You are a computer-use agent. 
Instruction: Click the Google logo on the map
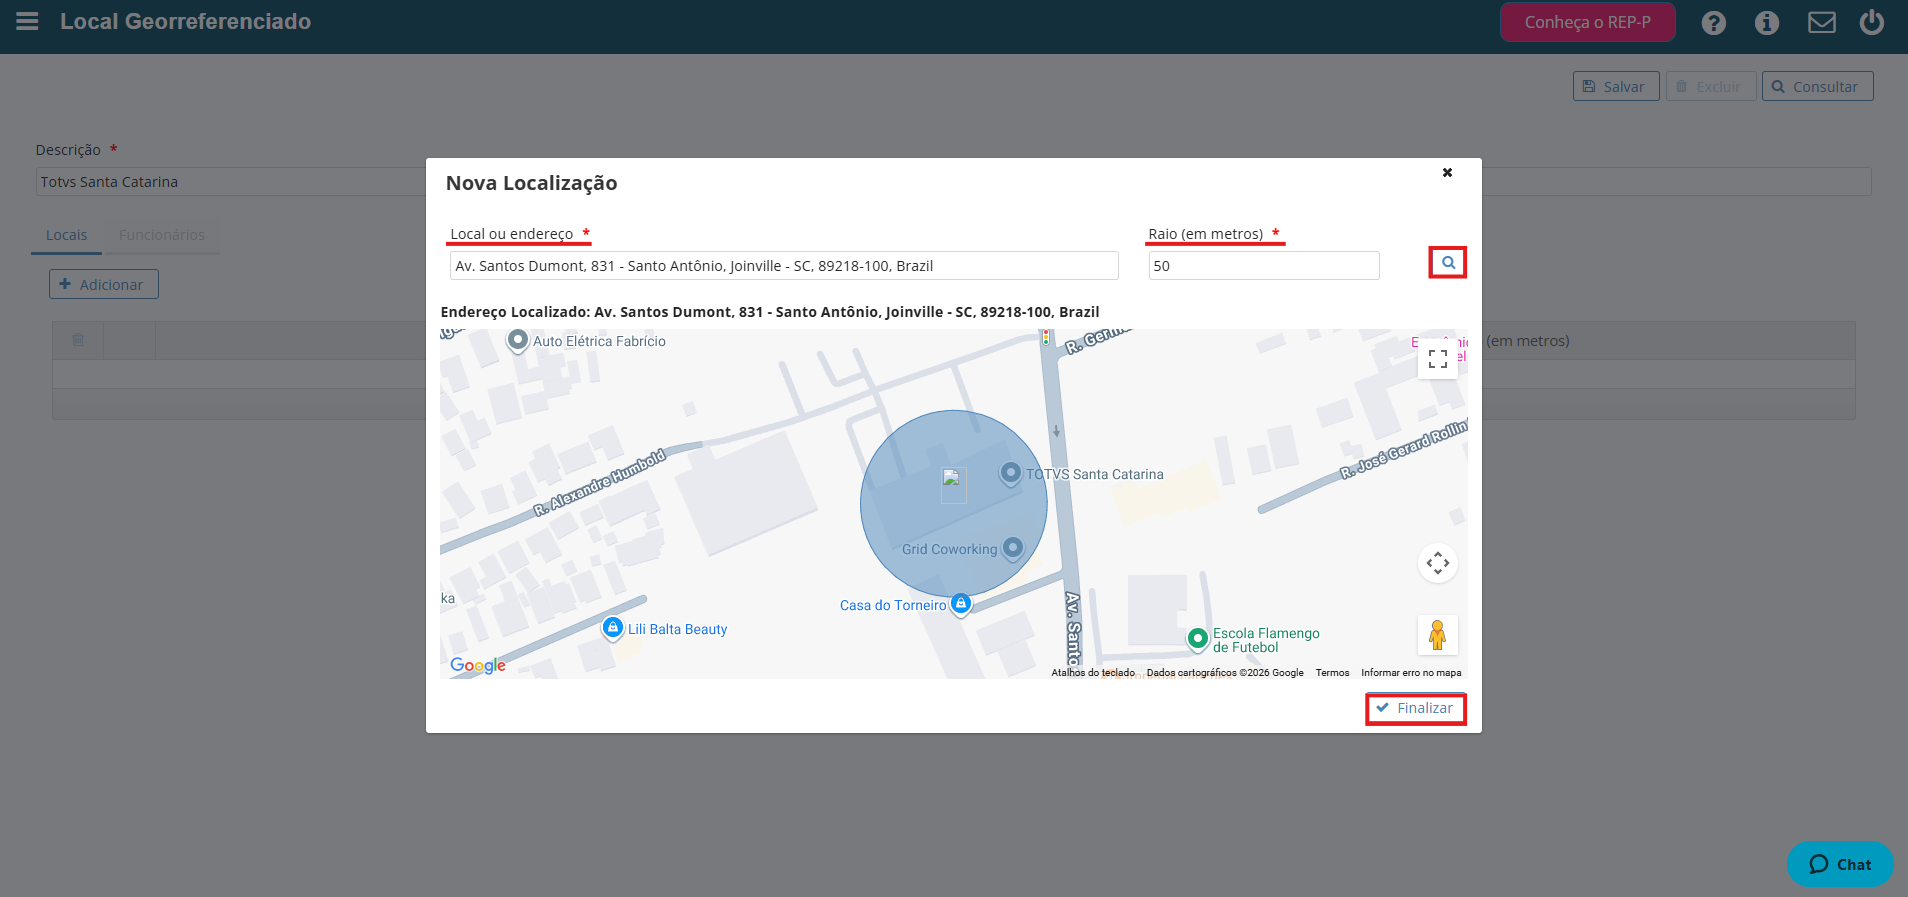pyautogui.click(x=478, y=665)
